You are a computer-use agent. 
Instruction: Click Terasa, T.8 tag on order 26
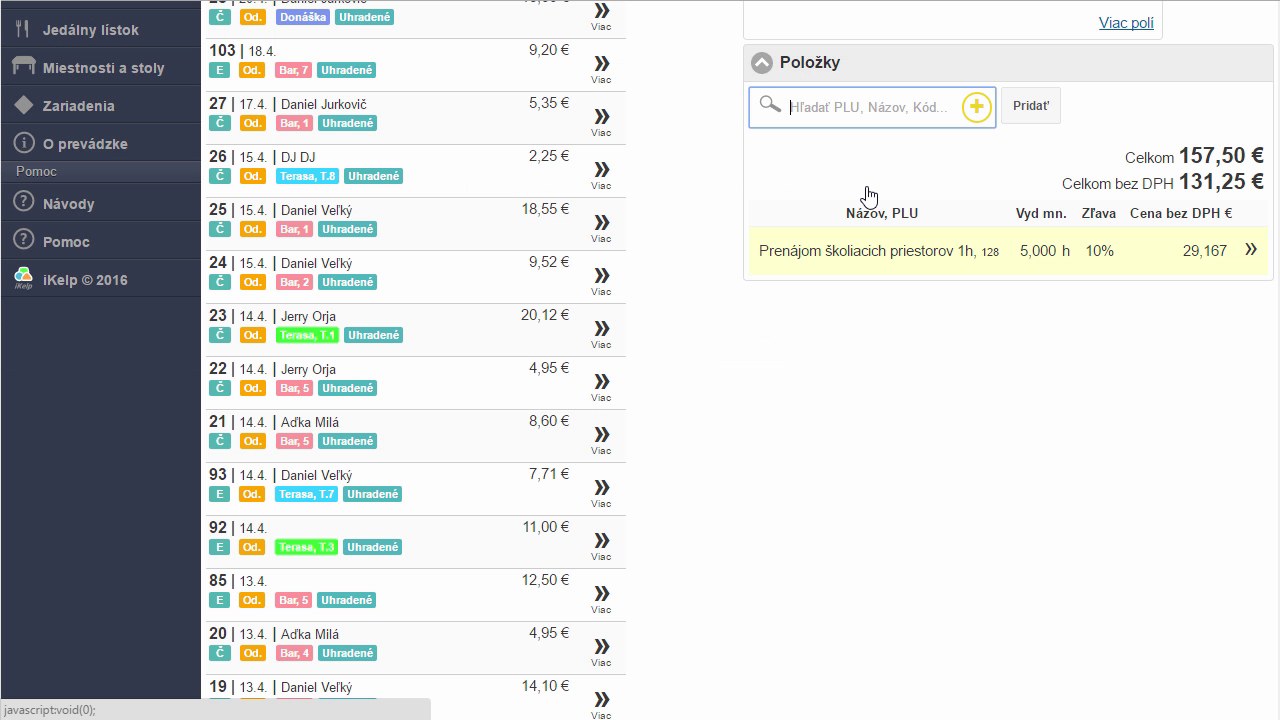click(308, 176)
